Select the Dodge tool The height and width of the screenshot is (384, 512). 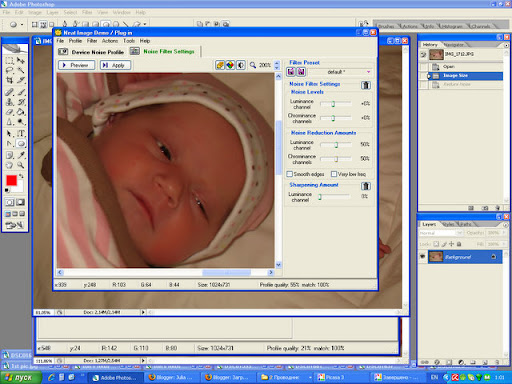pyautogui.click(x=21, y=122)
